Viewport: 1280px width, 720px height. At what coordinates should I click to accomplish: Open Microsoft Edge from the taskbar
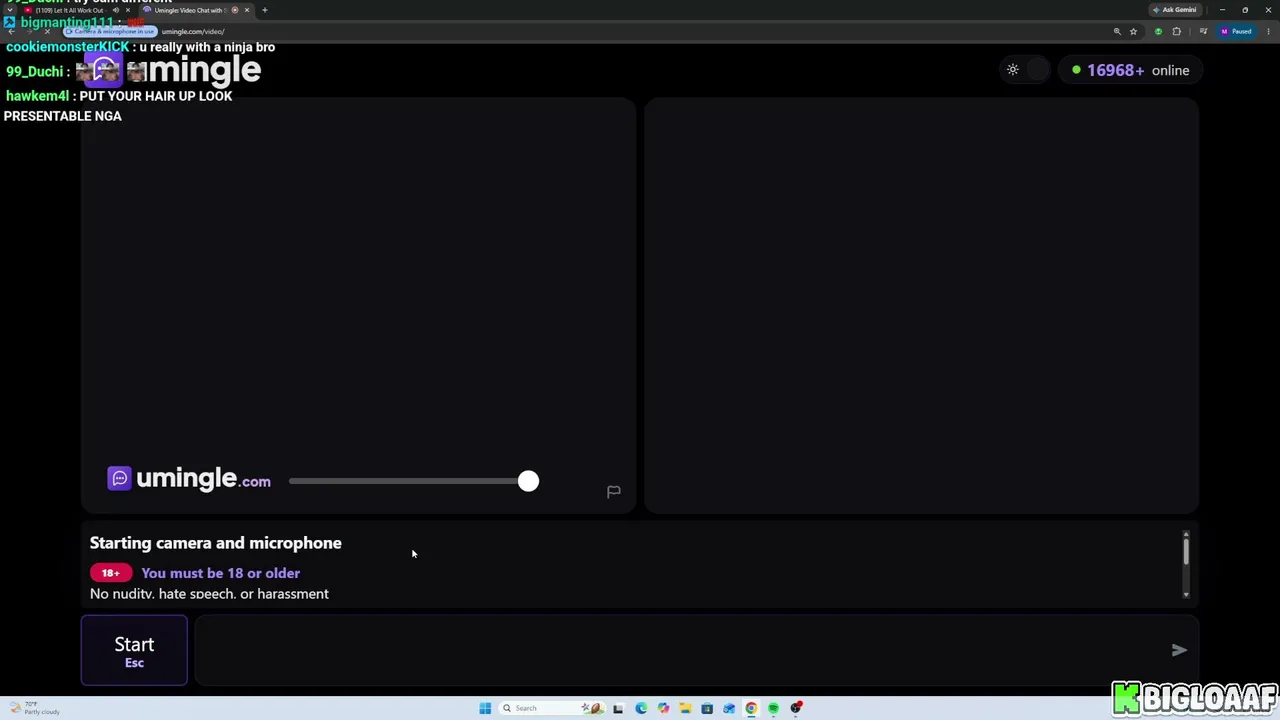tap(641, 708)
